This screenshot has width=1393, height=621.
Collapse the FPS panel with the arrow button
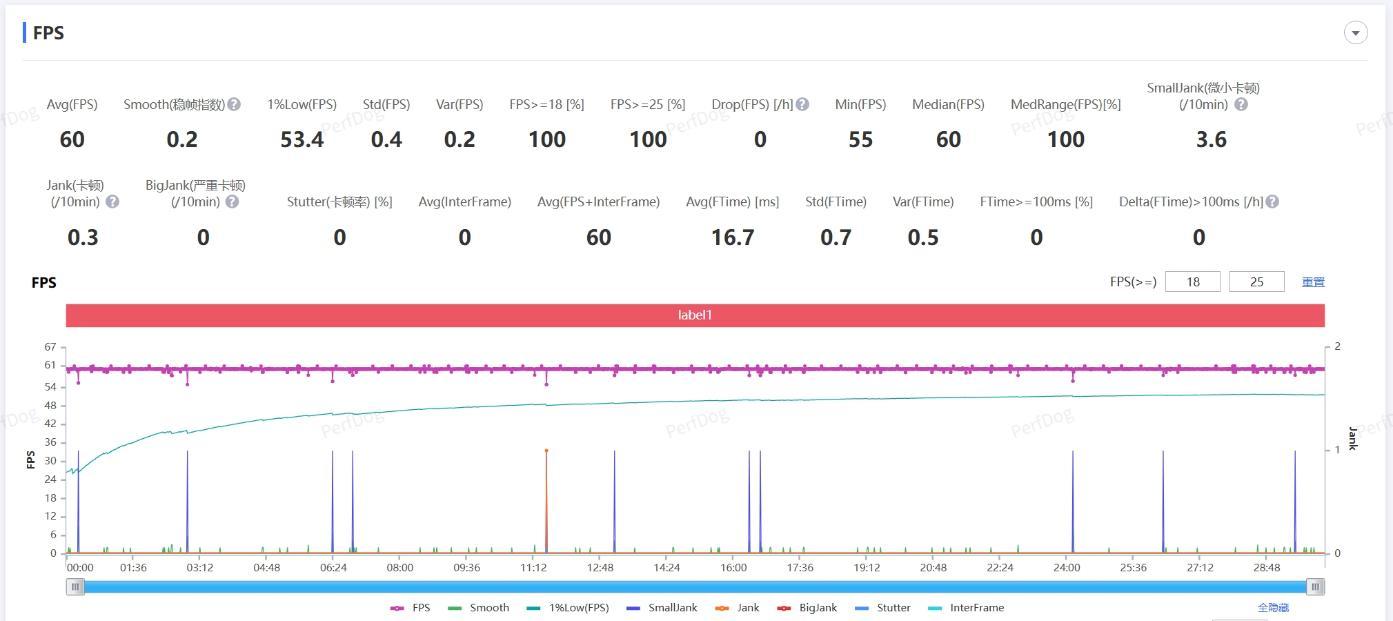1355,33
